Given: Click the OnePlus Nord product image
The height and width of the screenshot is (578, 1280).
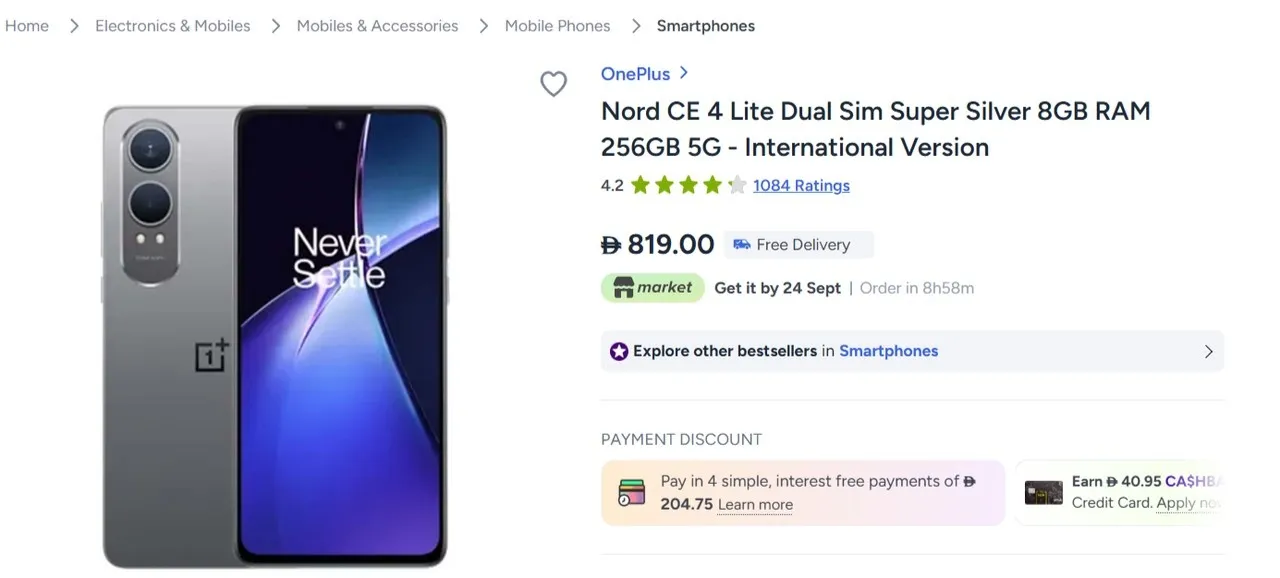Looking at the screenshot, I should [x=275, y=330].
